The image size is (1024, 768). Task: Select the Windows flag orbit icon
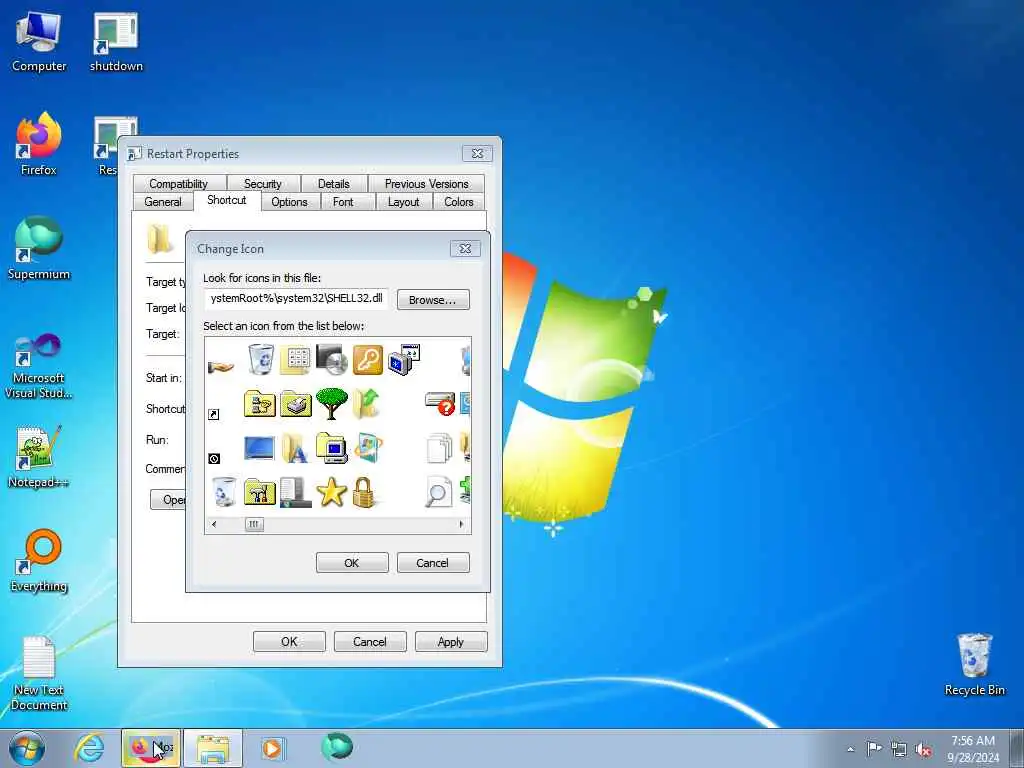click(368, 448)
